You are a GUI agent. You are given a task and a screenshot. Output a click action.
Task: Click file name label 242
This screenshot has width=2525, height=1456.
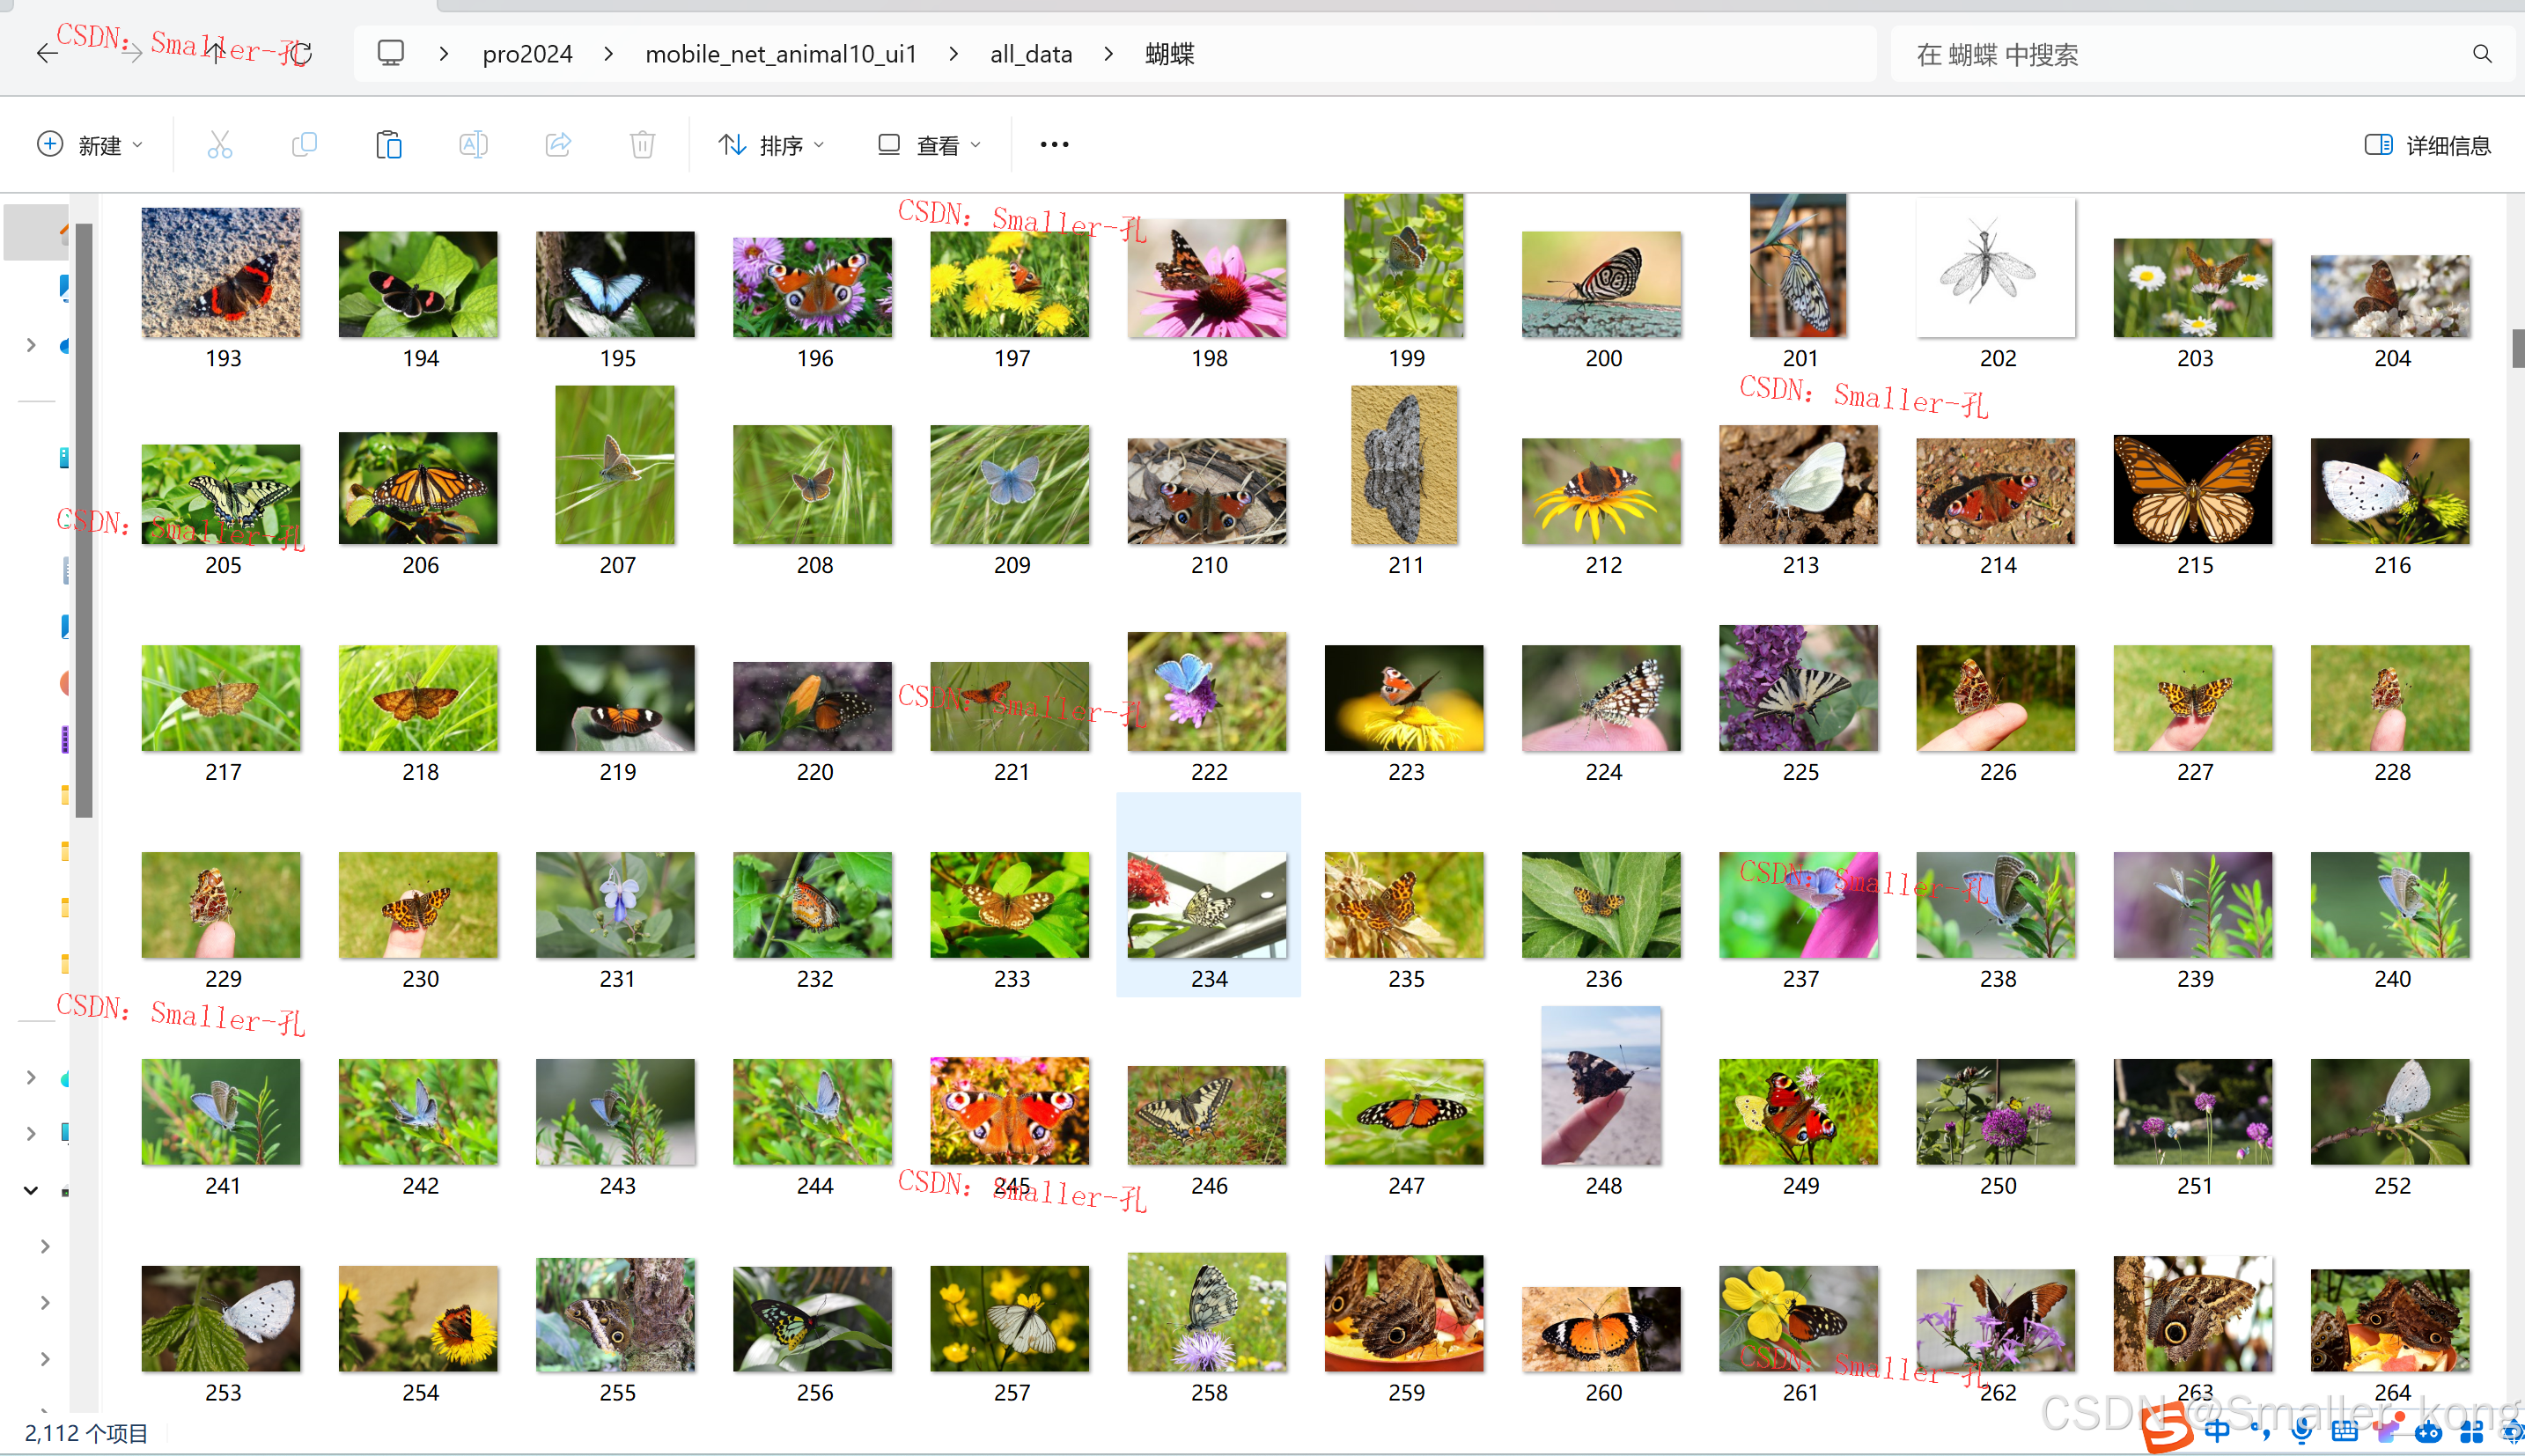(x=420, y=1186)
